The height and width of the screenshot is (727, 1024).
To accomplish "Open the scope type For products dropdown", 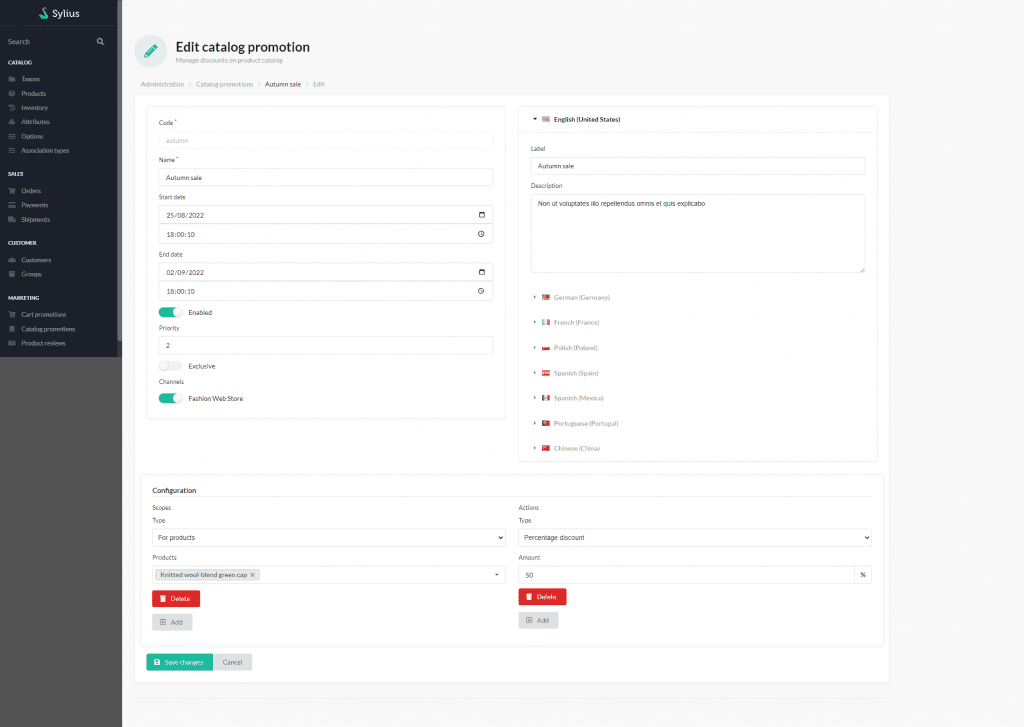I will pyautogui.click(x=328, y=538).
